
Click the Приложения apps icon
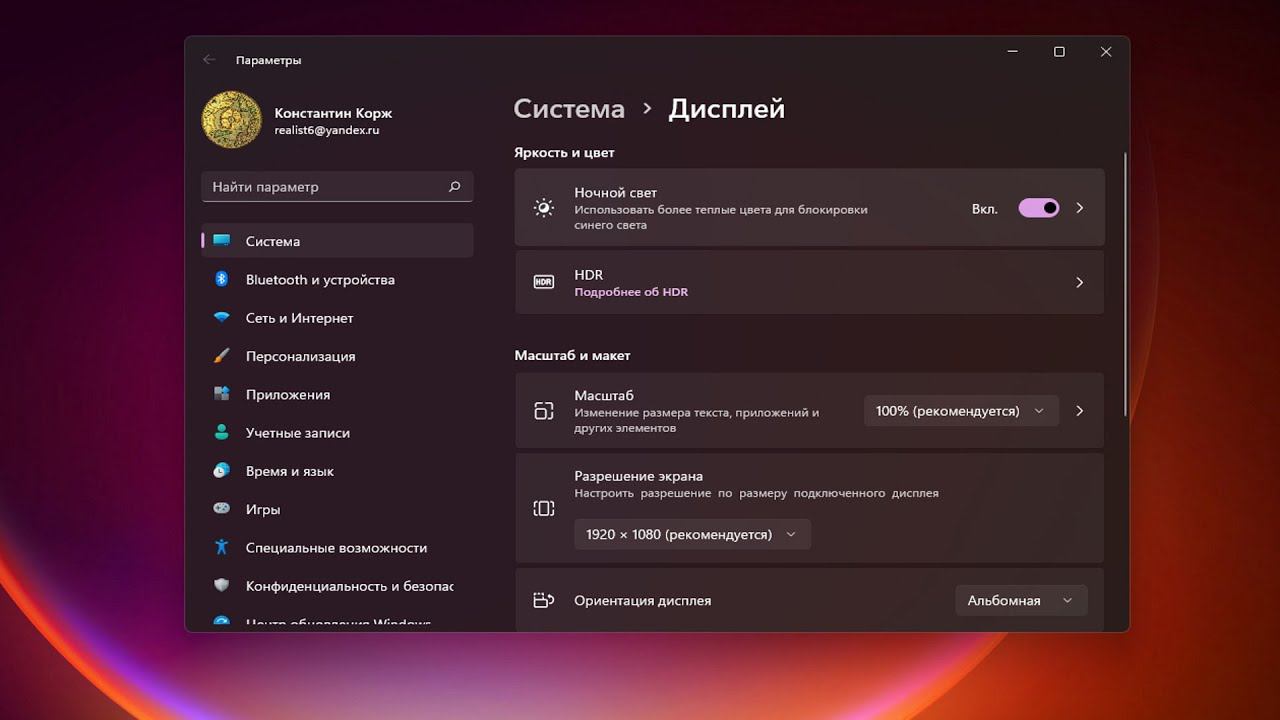(222, 394)
